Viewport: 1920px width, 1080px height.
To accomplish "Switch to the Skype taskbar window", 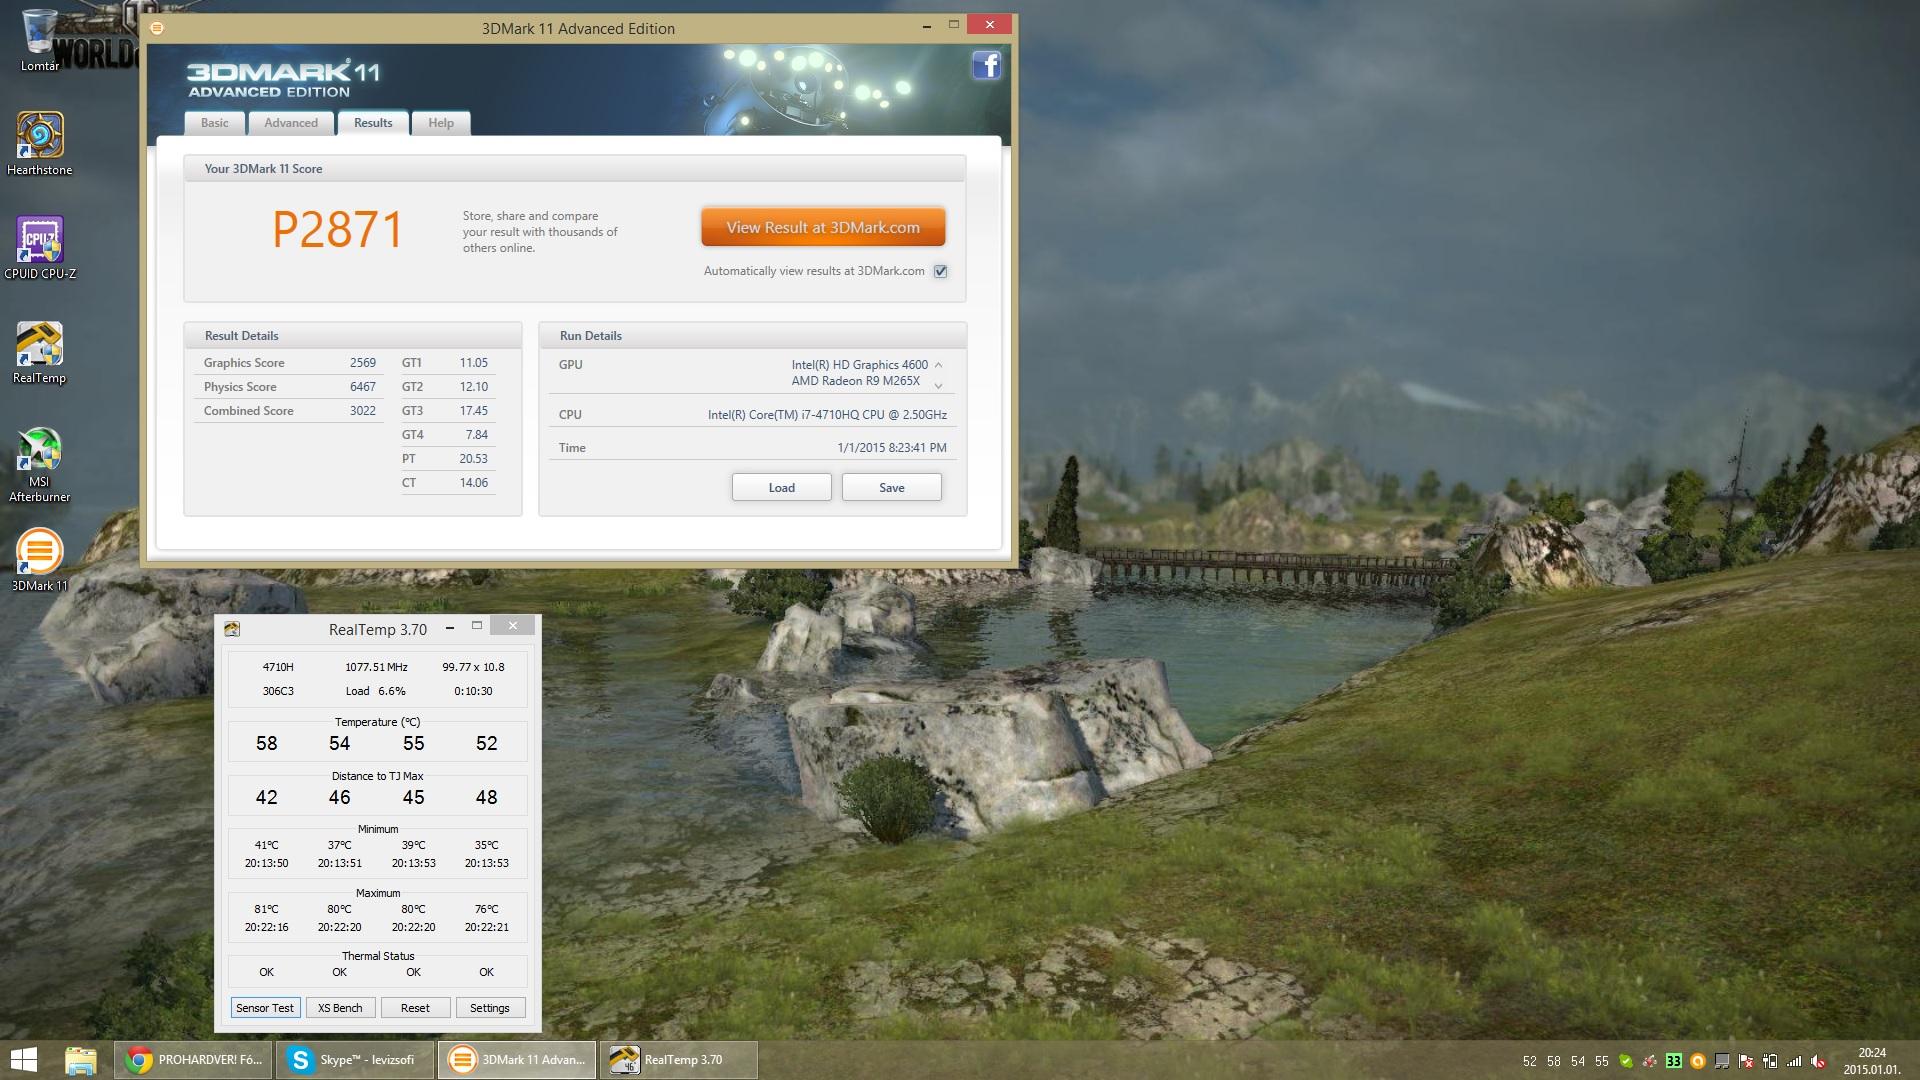I will (355, 1060).
